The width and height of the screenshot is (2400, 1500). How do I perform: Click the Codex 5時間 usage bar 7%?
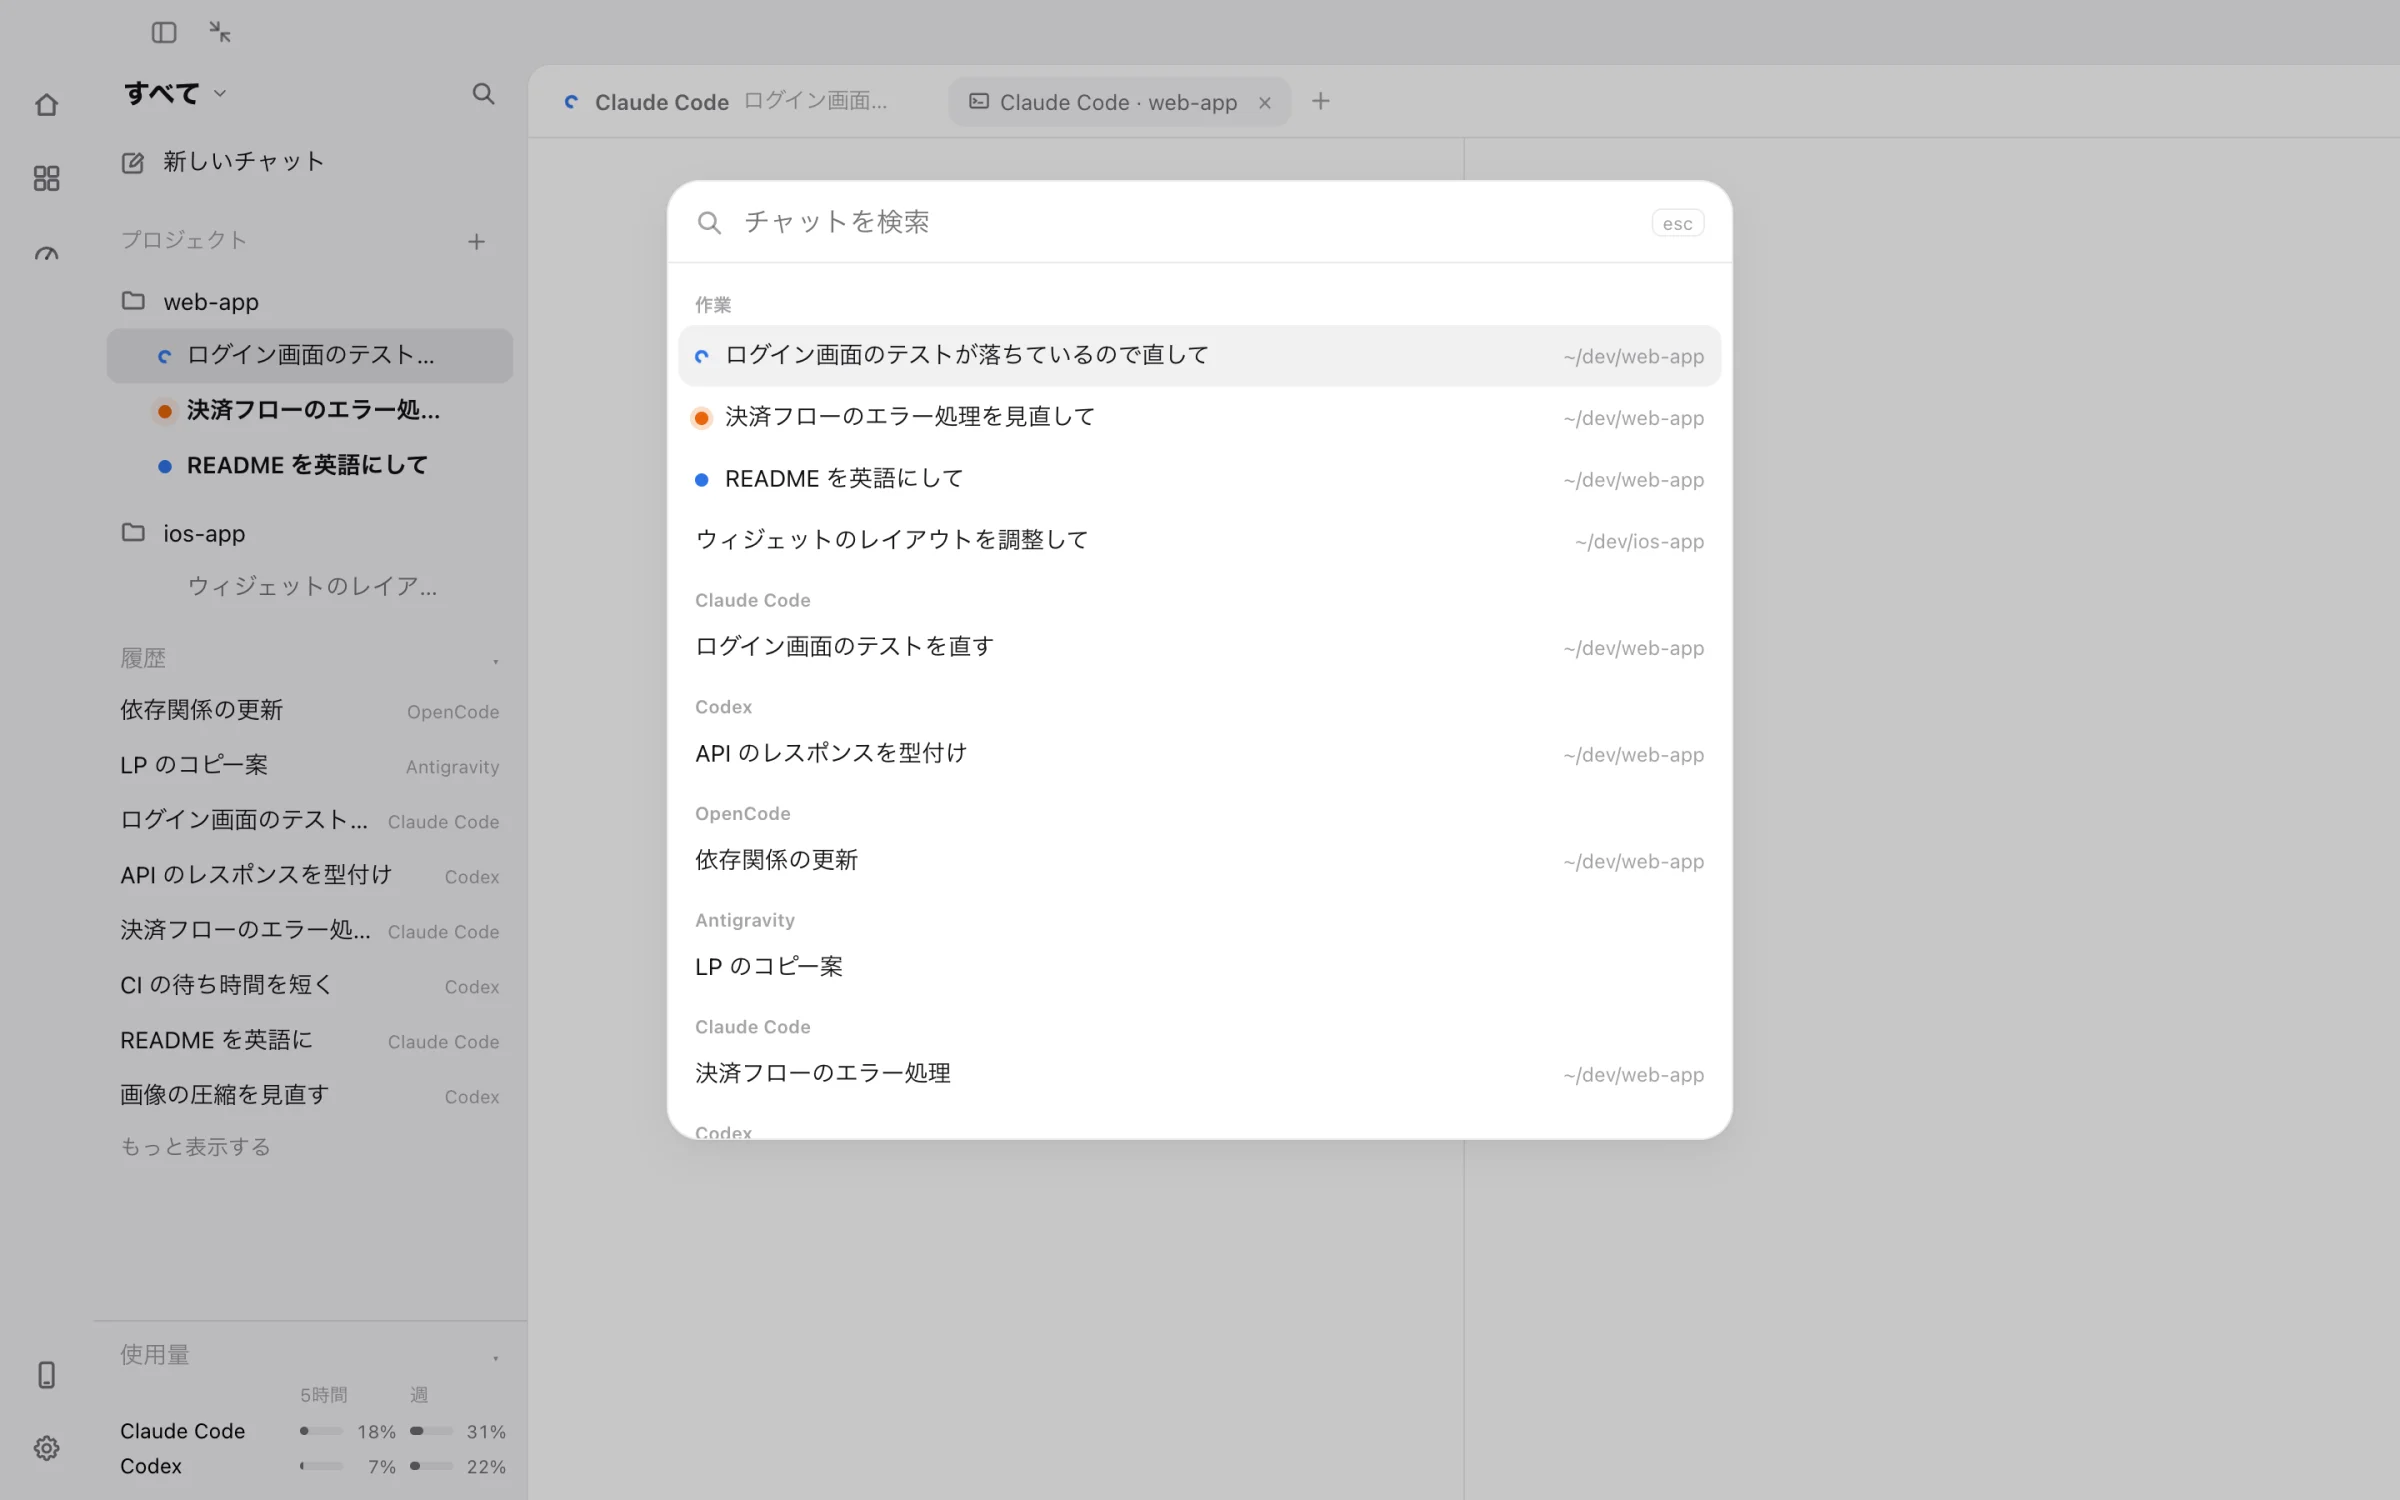pos(321,1466)
